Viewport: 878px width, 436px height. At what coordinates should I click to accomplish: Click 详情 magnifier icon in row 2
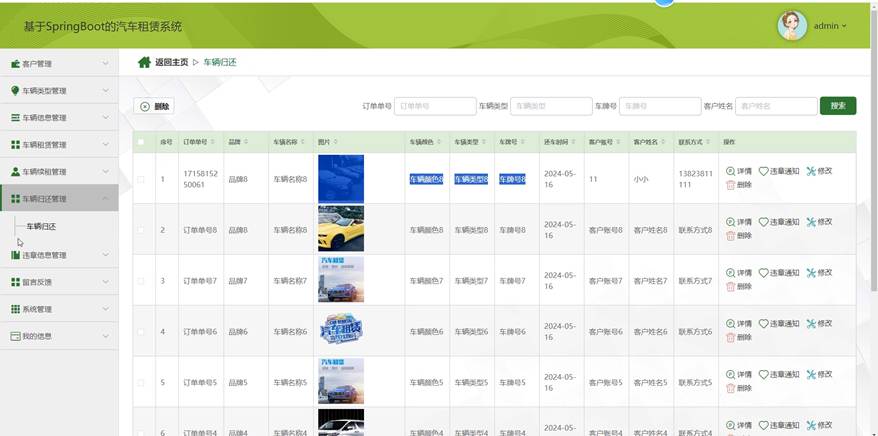click(x=730, y=222)
